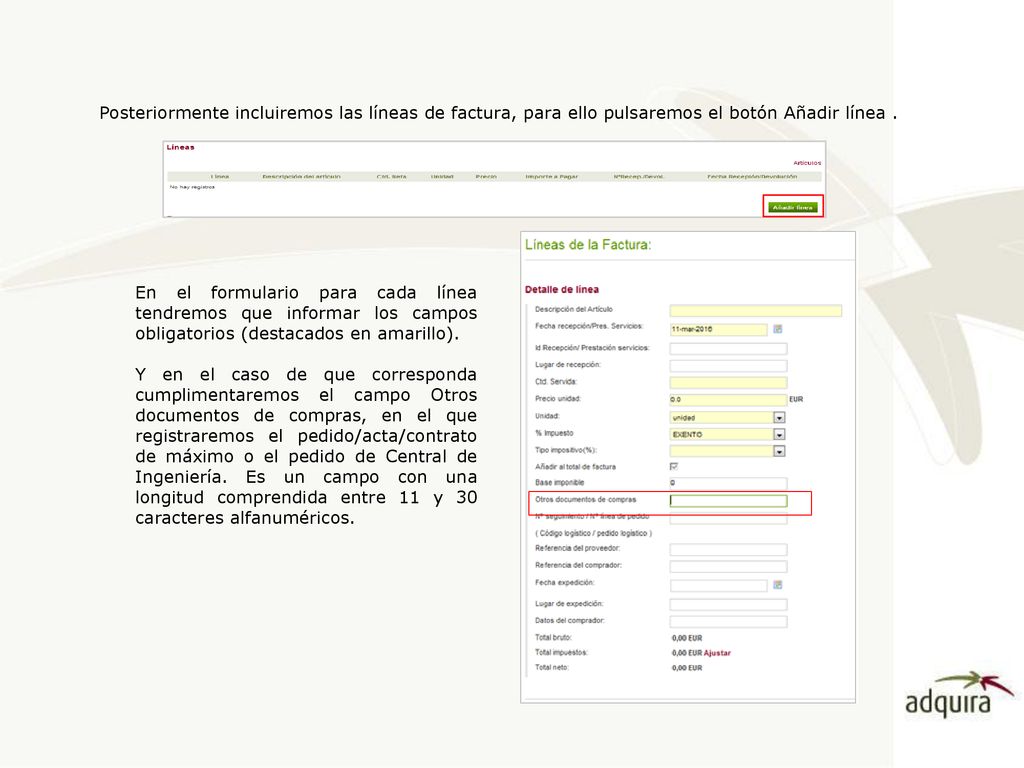The width and height of the screenshot is (1024, 768).
Task: Click the Fecha Recepción/Devolución column header
Action: 752,176
